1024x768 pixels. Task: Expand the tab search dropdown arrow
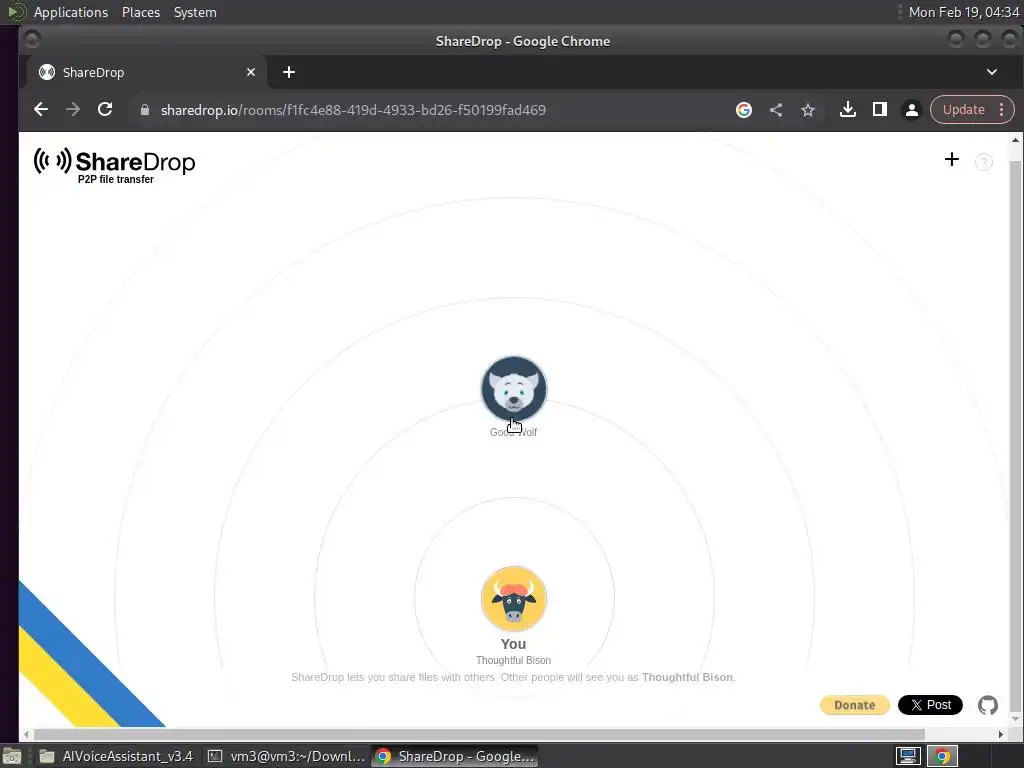click(992, 72)
